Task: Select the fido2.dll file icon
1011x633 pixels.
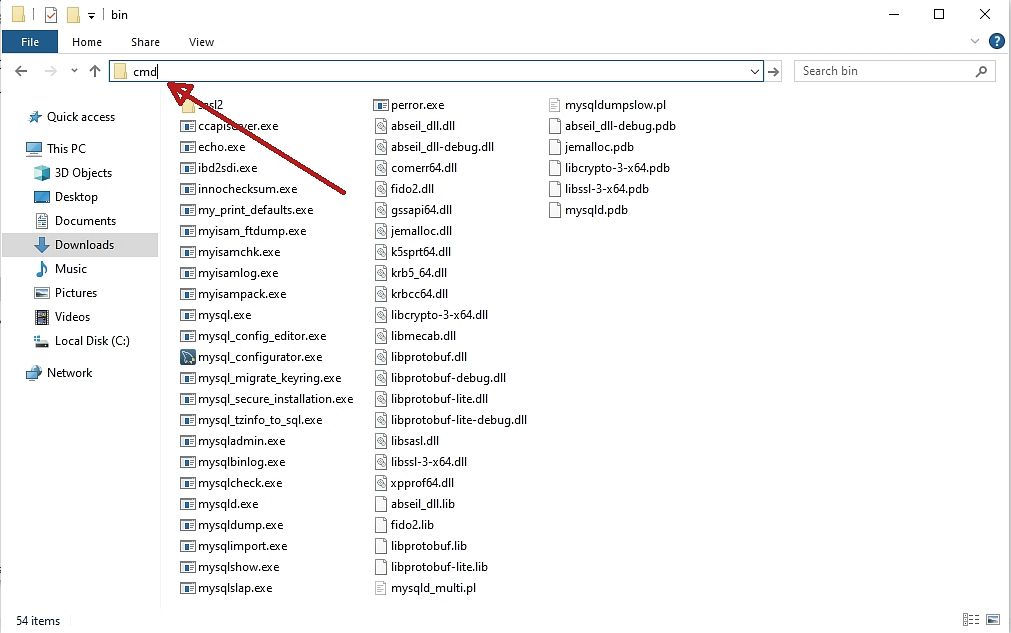Action: 381,189
